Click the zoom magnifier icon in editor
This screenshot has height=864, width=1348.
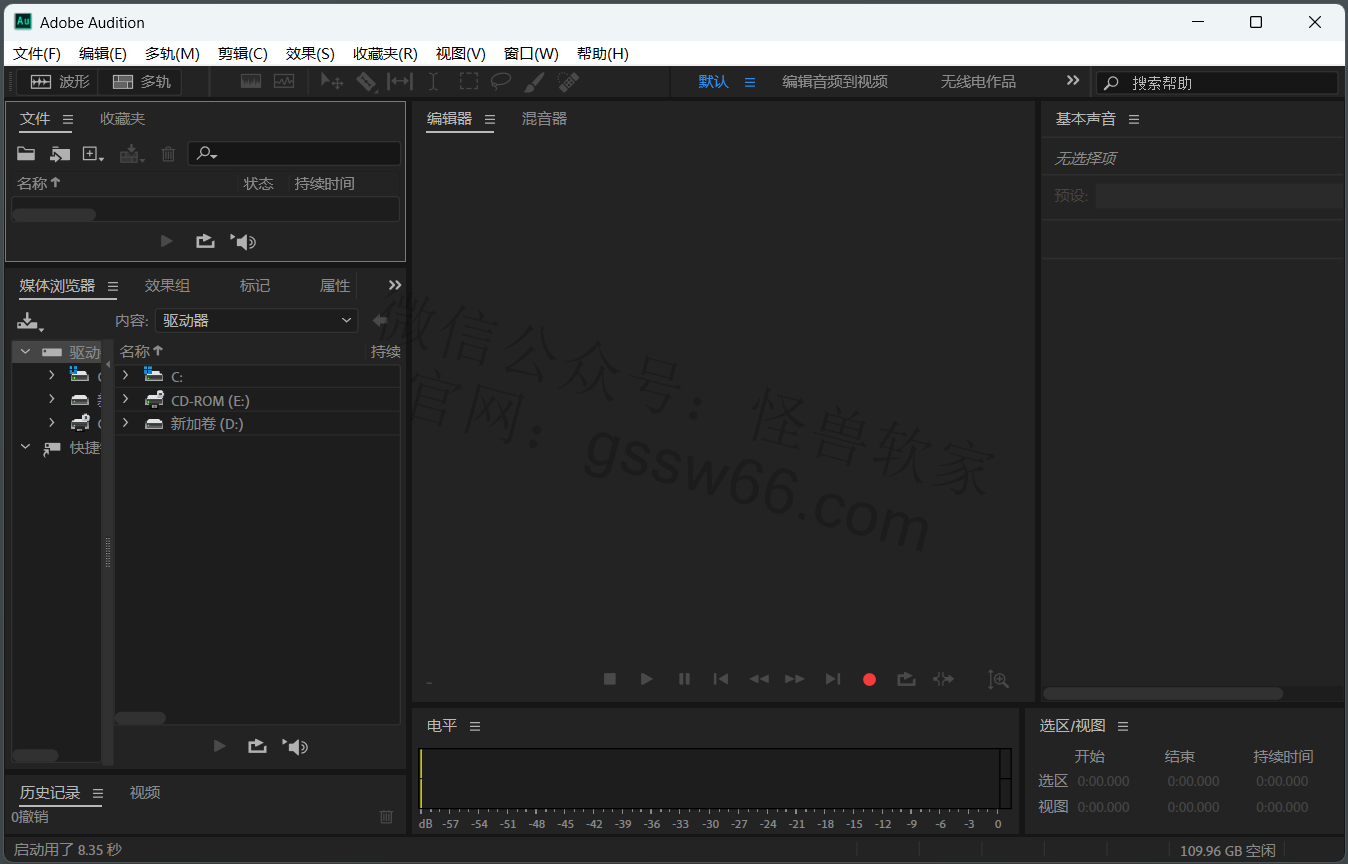pos(998,679)
